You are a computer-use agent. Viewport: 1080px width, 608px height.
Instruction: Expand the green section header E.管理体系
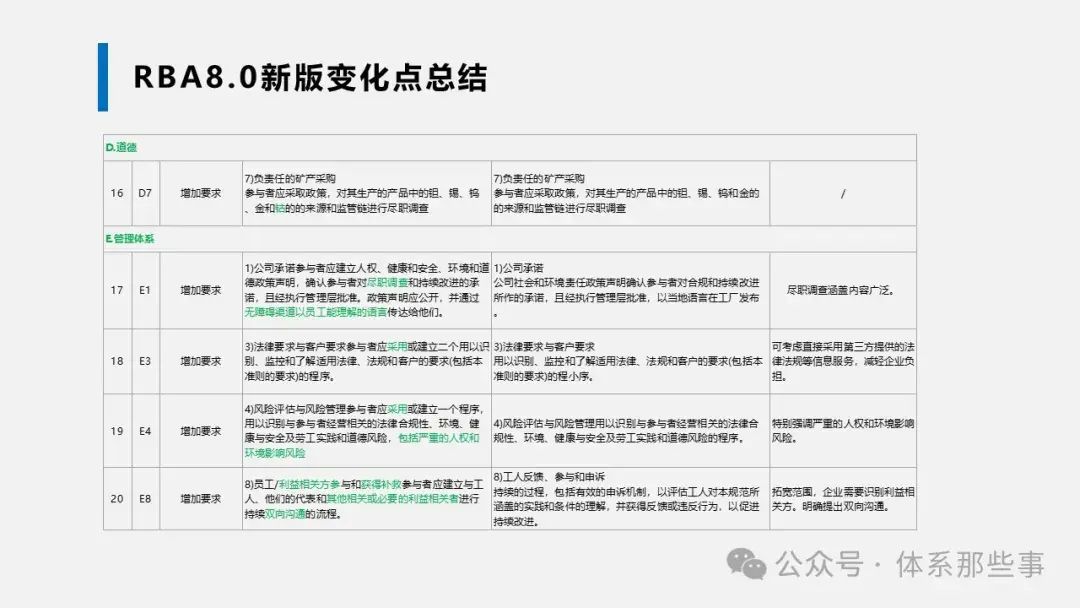(x=128, y=238)
